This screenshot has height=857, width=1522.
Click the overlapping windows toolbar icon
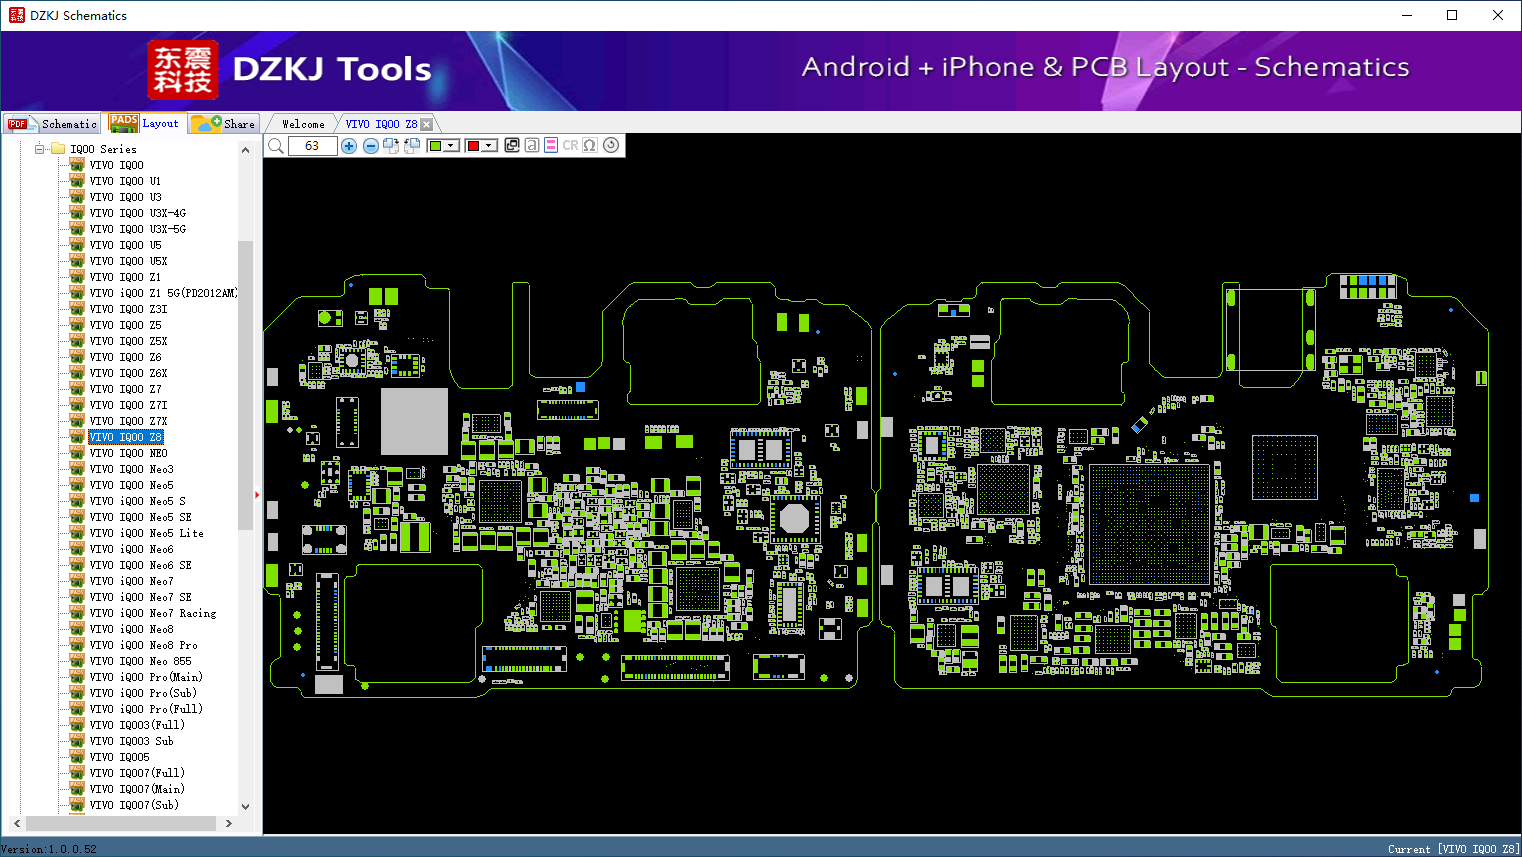512,145
